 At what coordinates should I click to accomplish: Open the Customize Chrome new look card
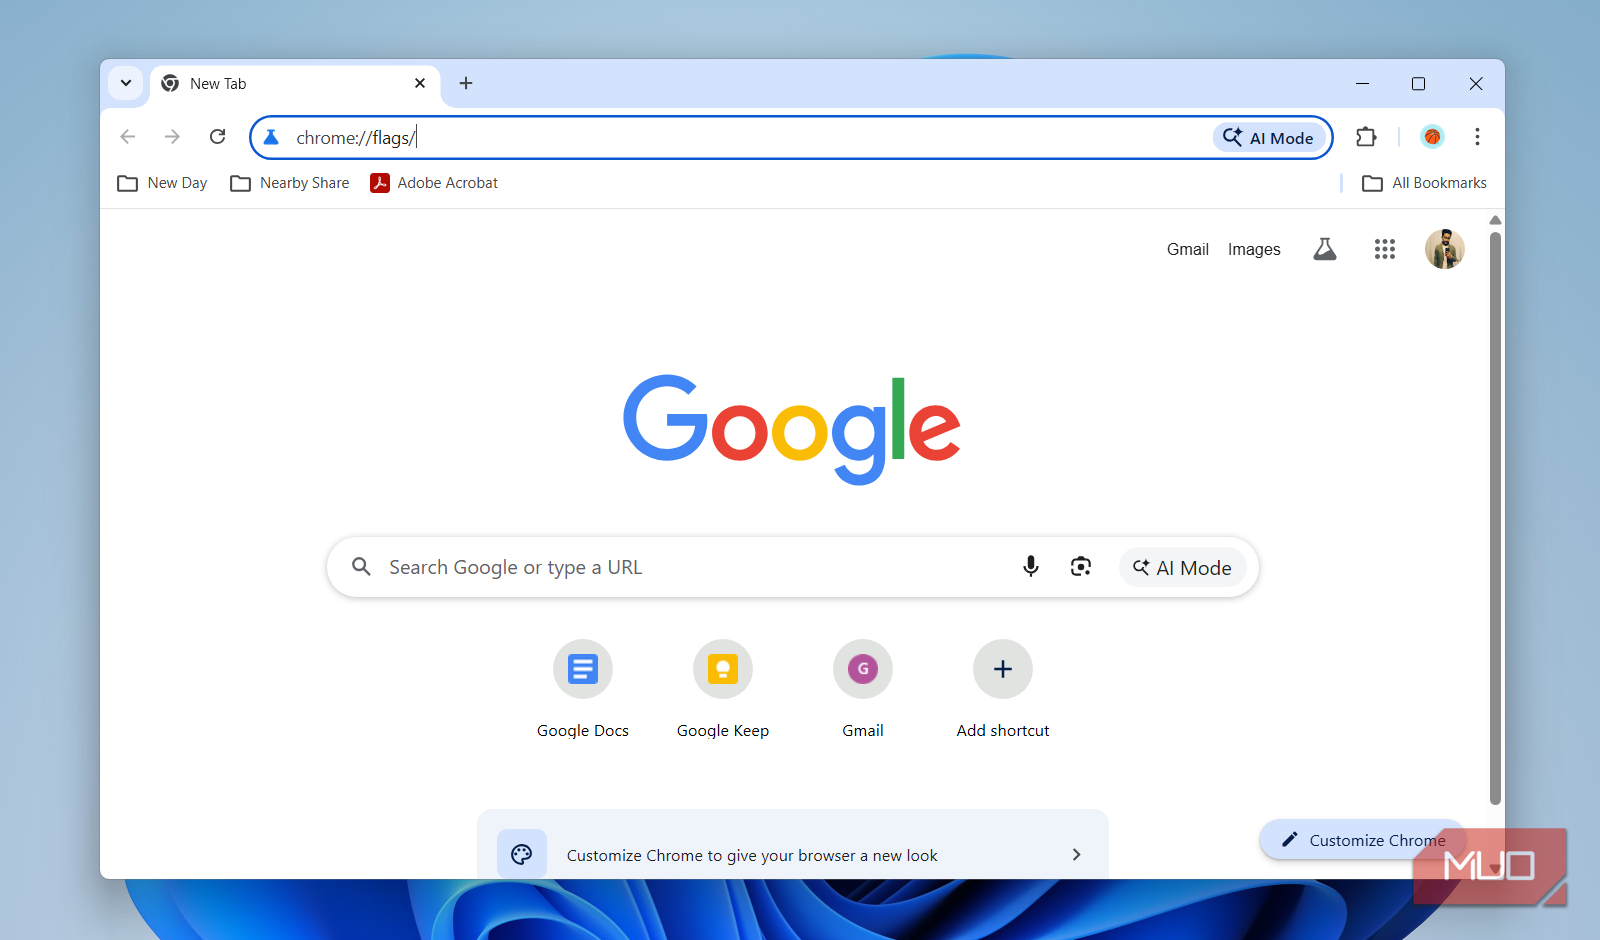pyautogui.click(x=793, y=845)
